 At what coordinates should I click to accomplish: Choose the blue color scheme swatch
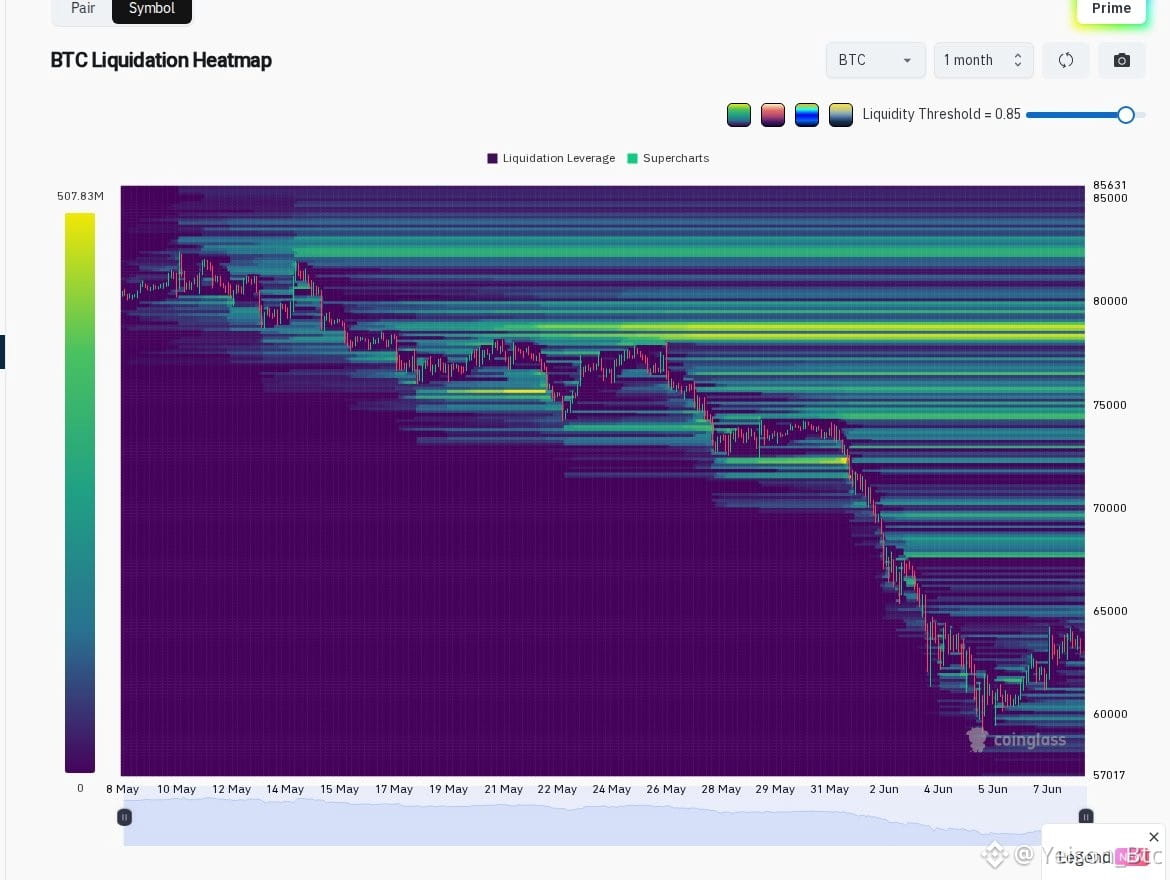807,115
